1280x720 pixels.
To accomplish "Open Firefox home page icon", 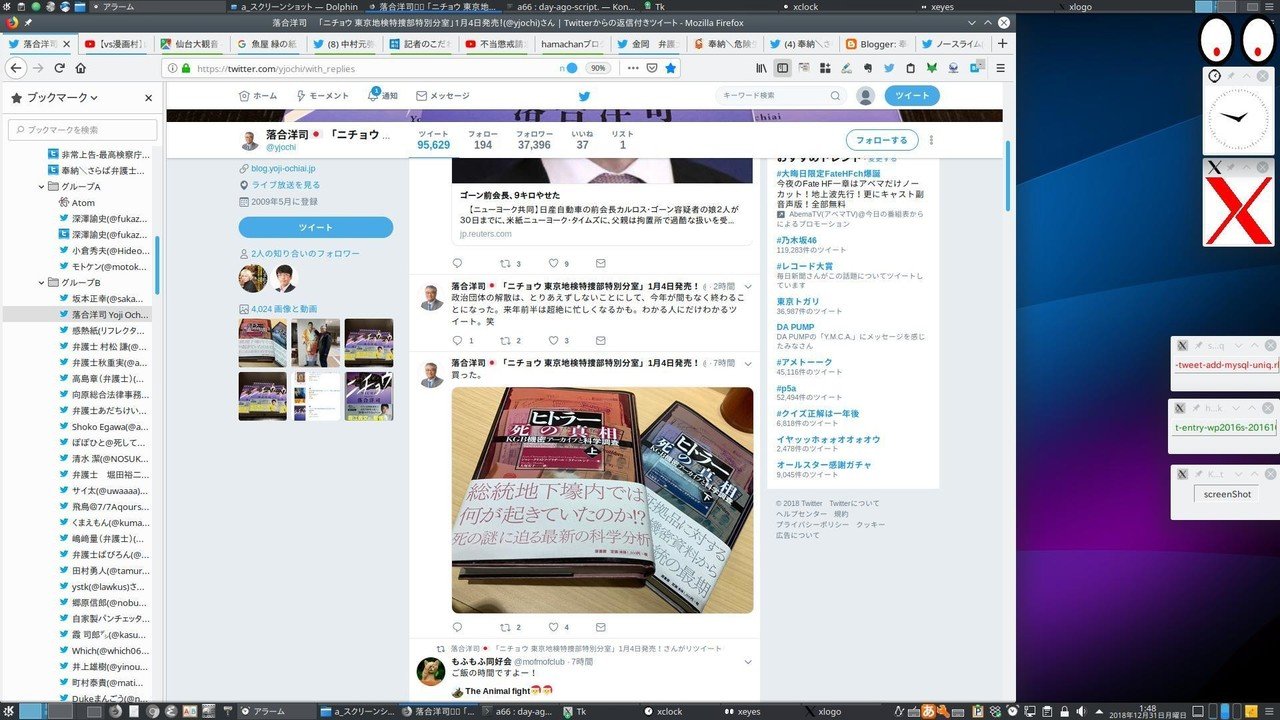I will click(81, 68).
